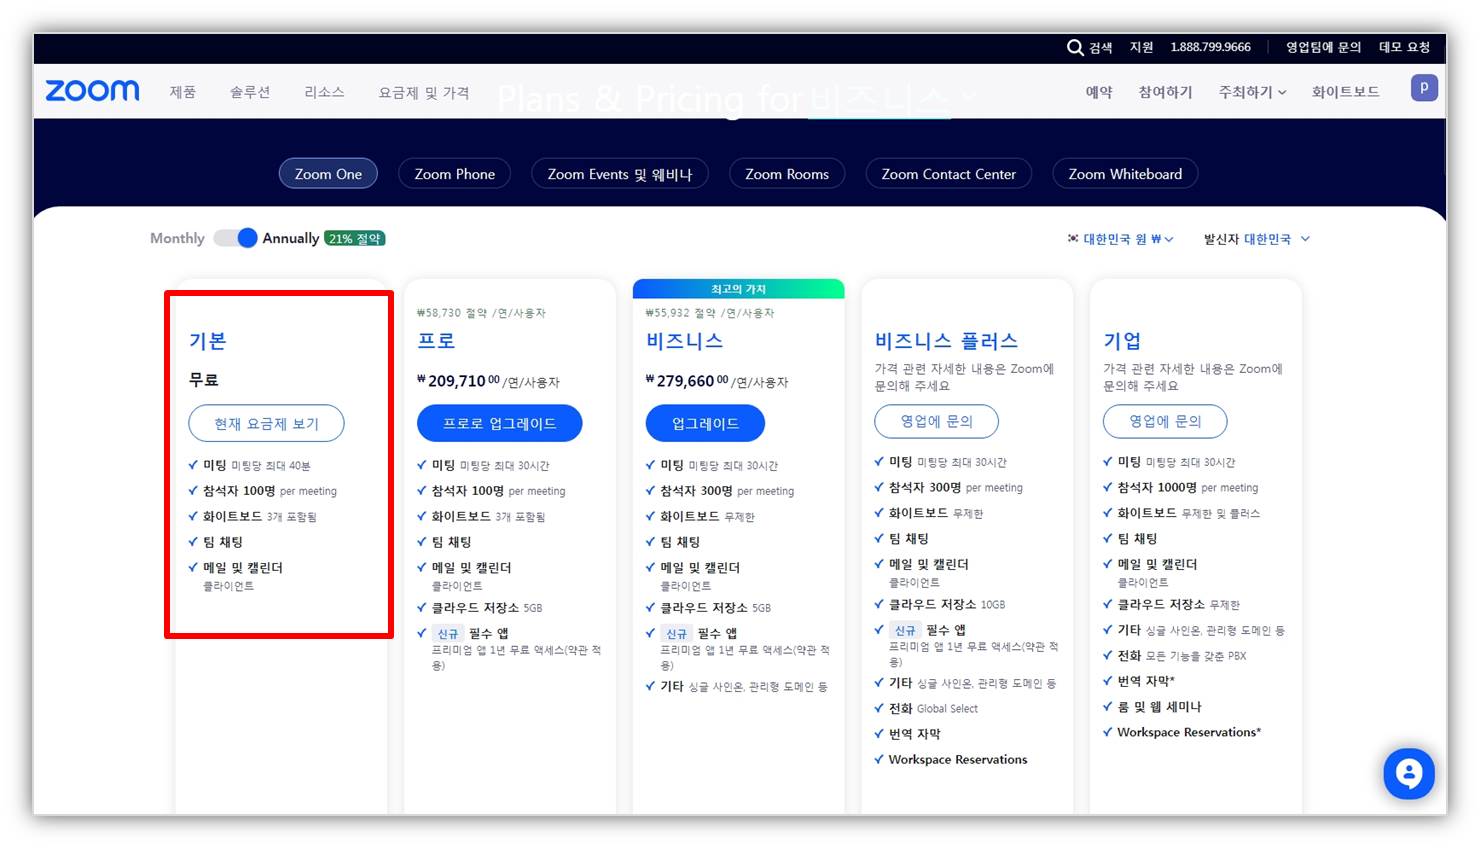
Task: Click 영업팀에 문의 in top bar
Action: (1323, 47)
